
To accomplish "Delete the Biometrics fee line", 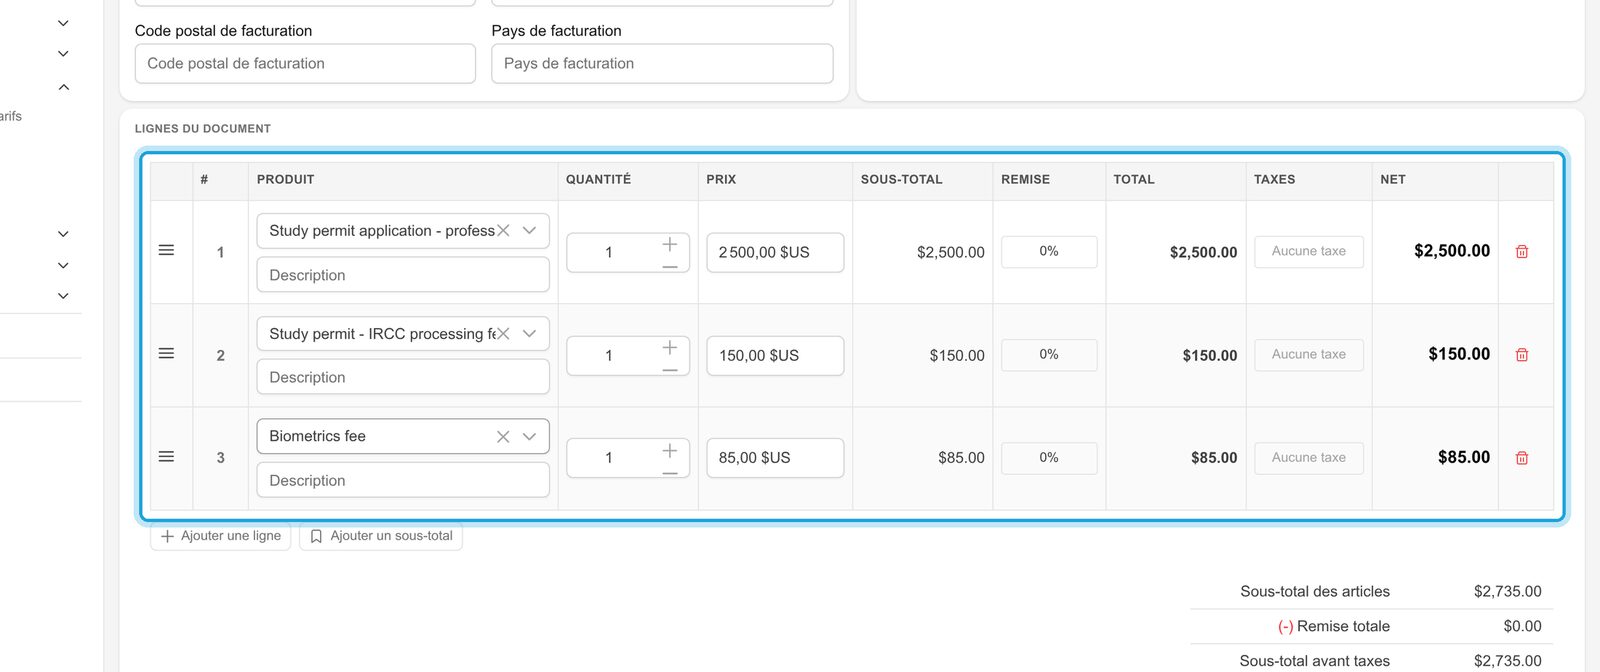I will (x=1522, y=458).
